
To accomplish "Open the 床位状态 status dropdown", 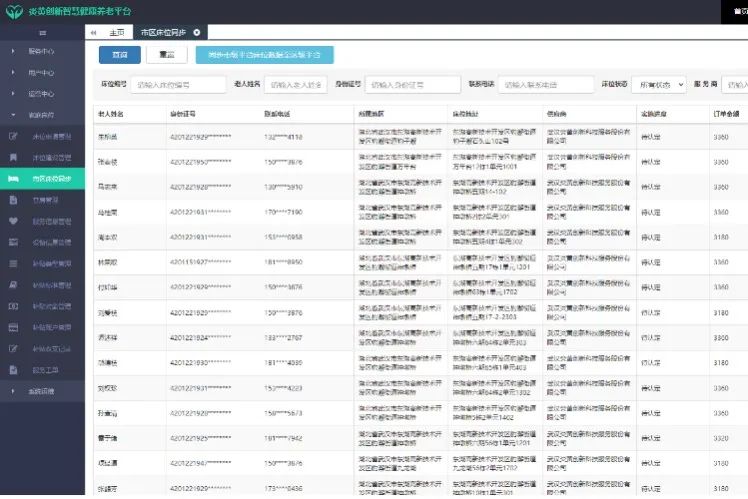I will (x=658, y=85).
